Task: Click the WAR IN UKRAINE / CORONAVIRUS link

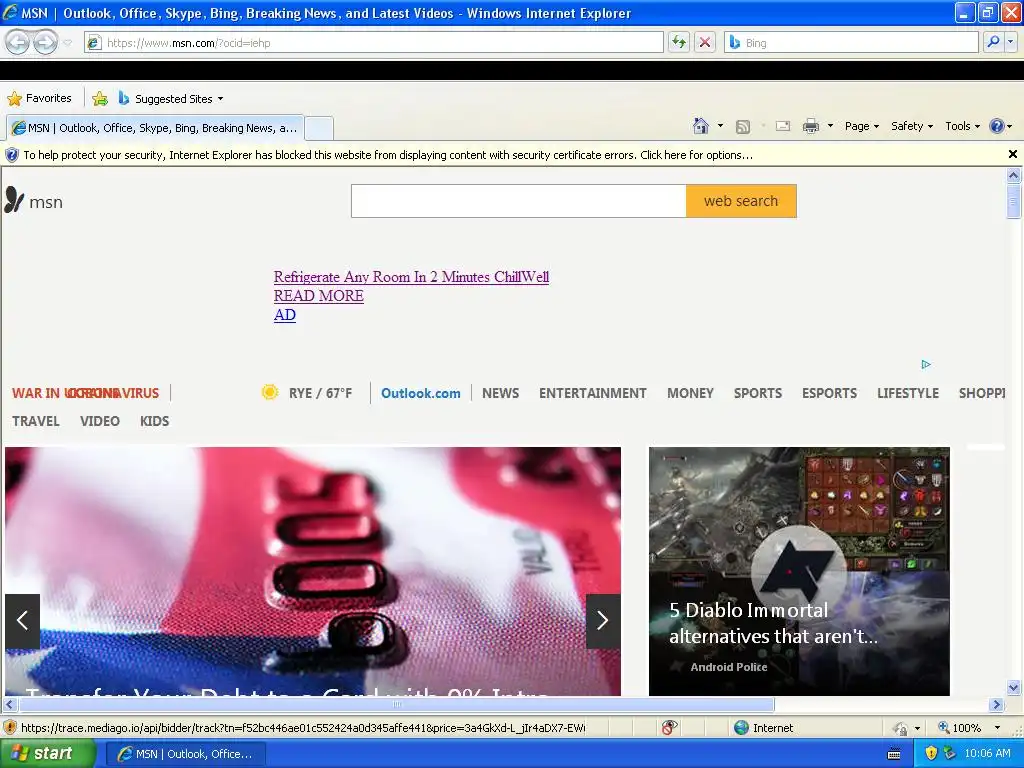Action: [x=85, y=393]
